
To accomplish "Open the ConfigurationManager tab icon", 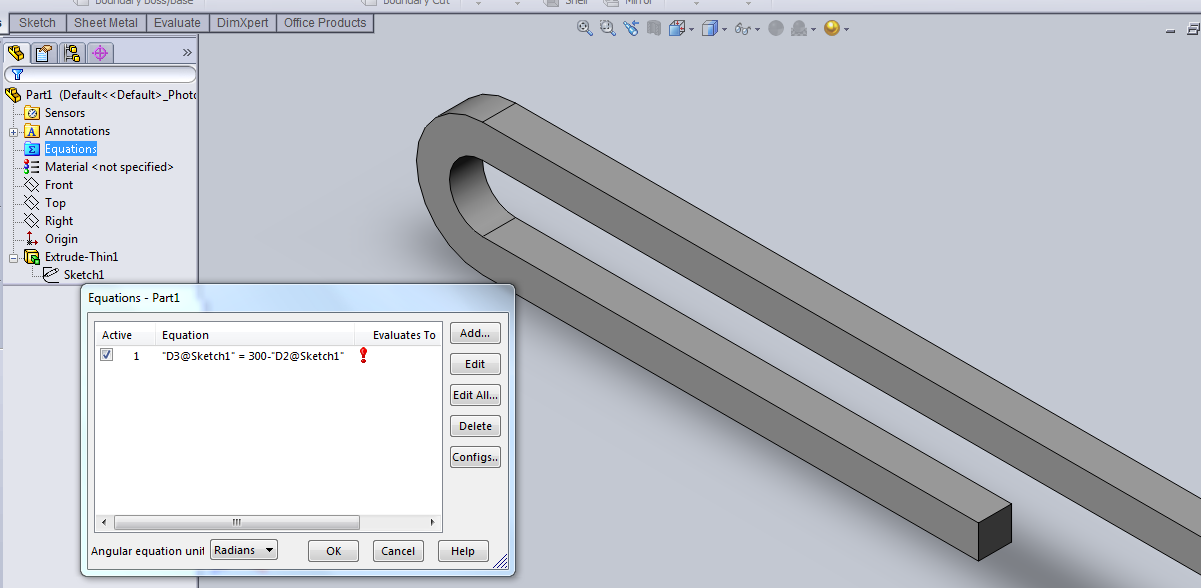I will tap(71, 53).
